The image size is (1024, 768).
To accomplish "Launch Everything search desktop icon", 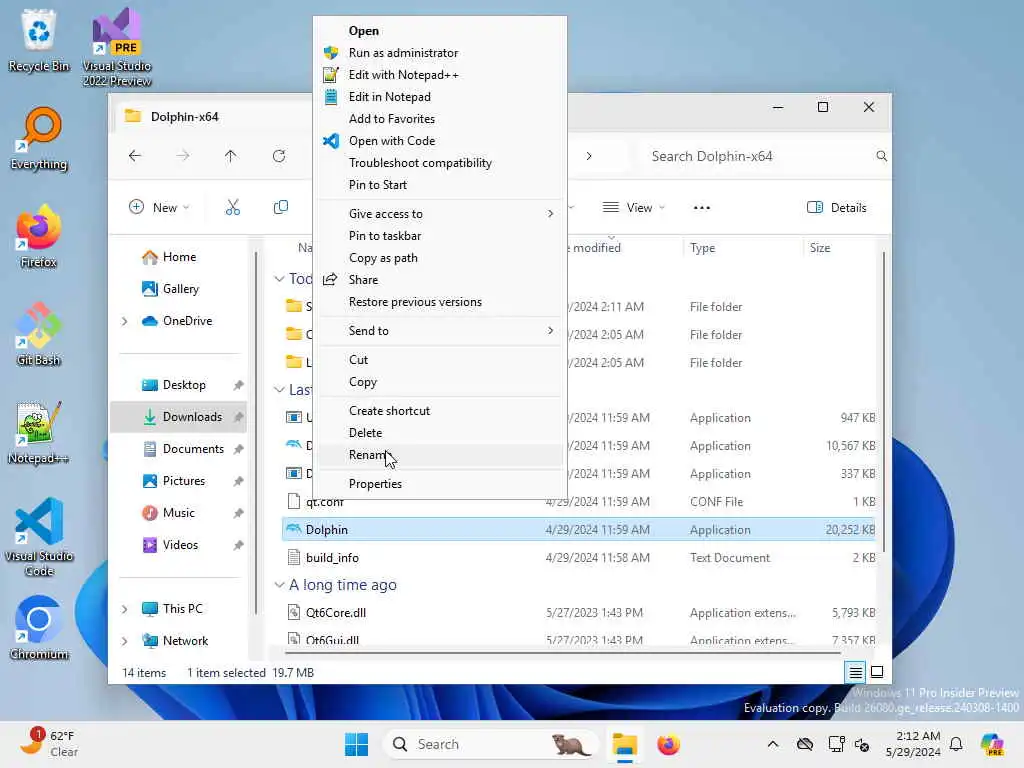I will pyautogui.click(x=39, y=138).
